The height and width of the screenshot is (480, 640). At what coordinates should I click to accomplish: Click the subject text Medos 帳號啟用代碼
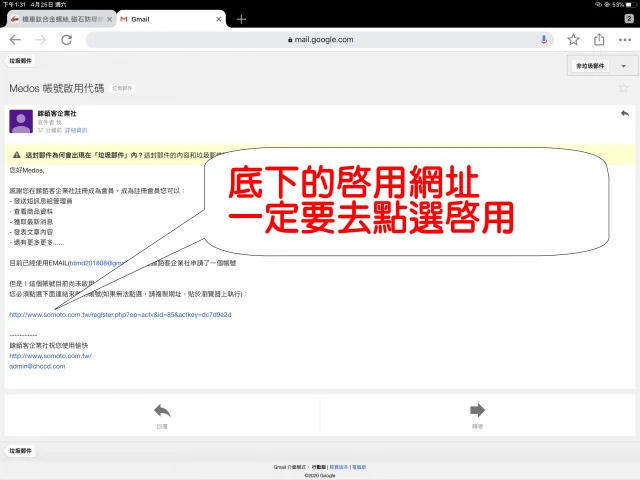(x=57, y=88)
